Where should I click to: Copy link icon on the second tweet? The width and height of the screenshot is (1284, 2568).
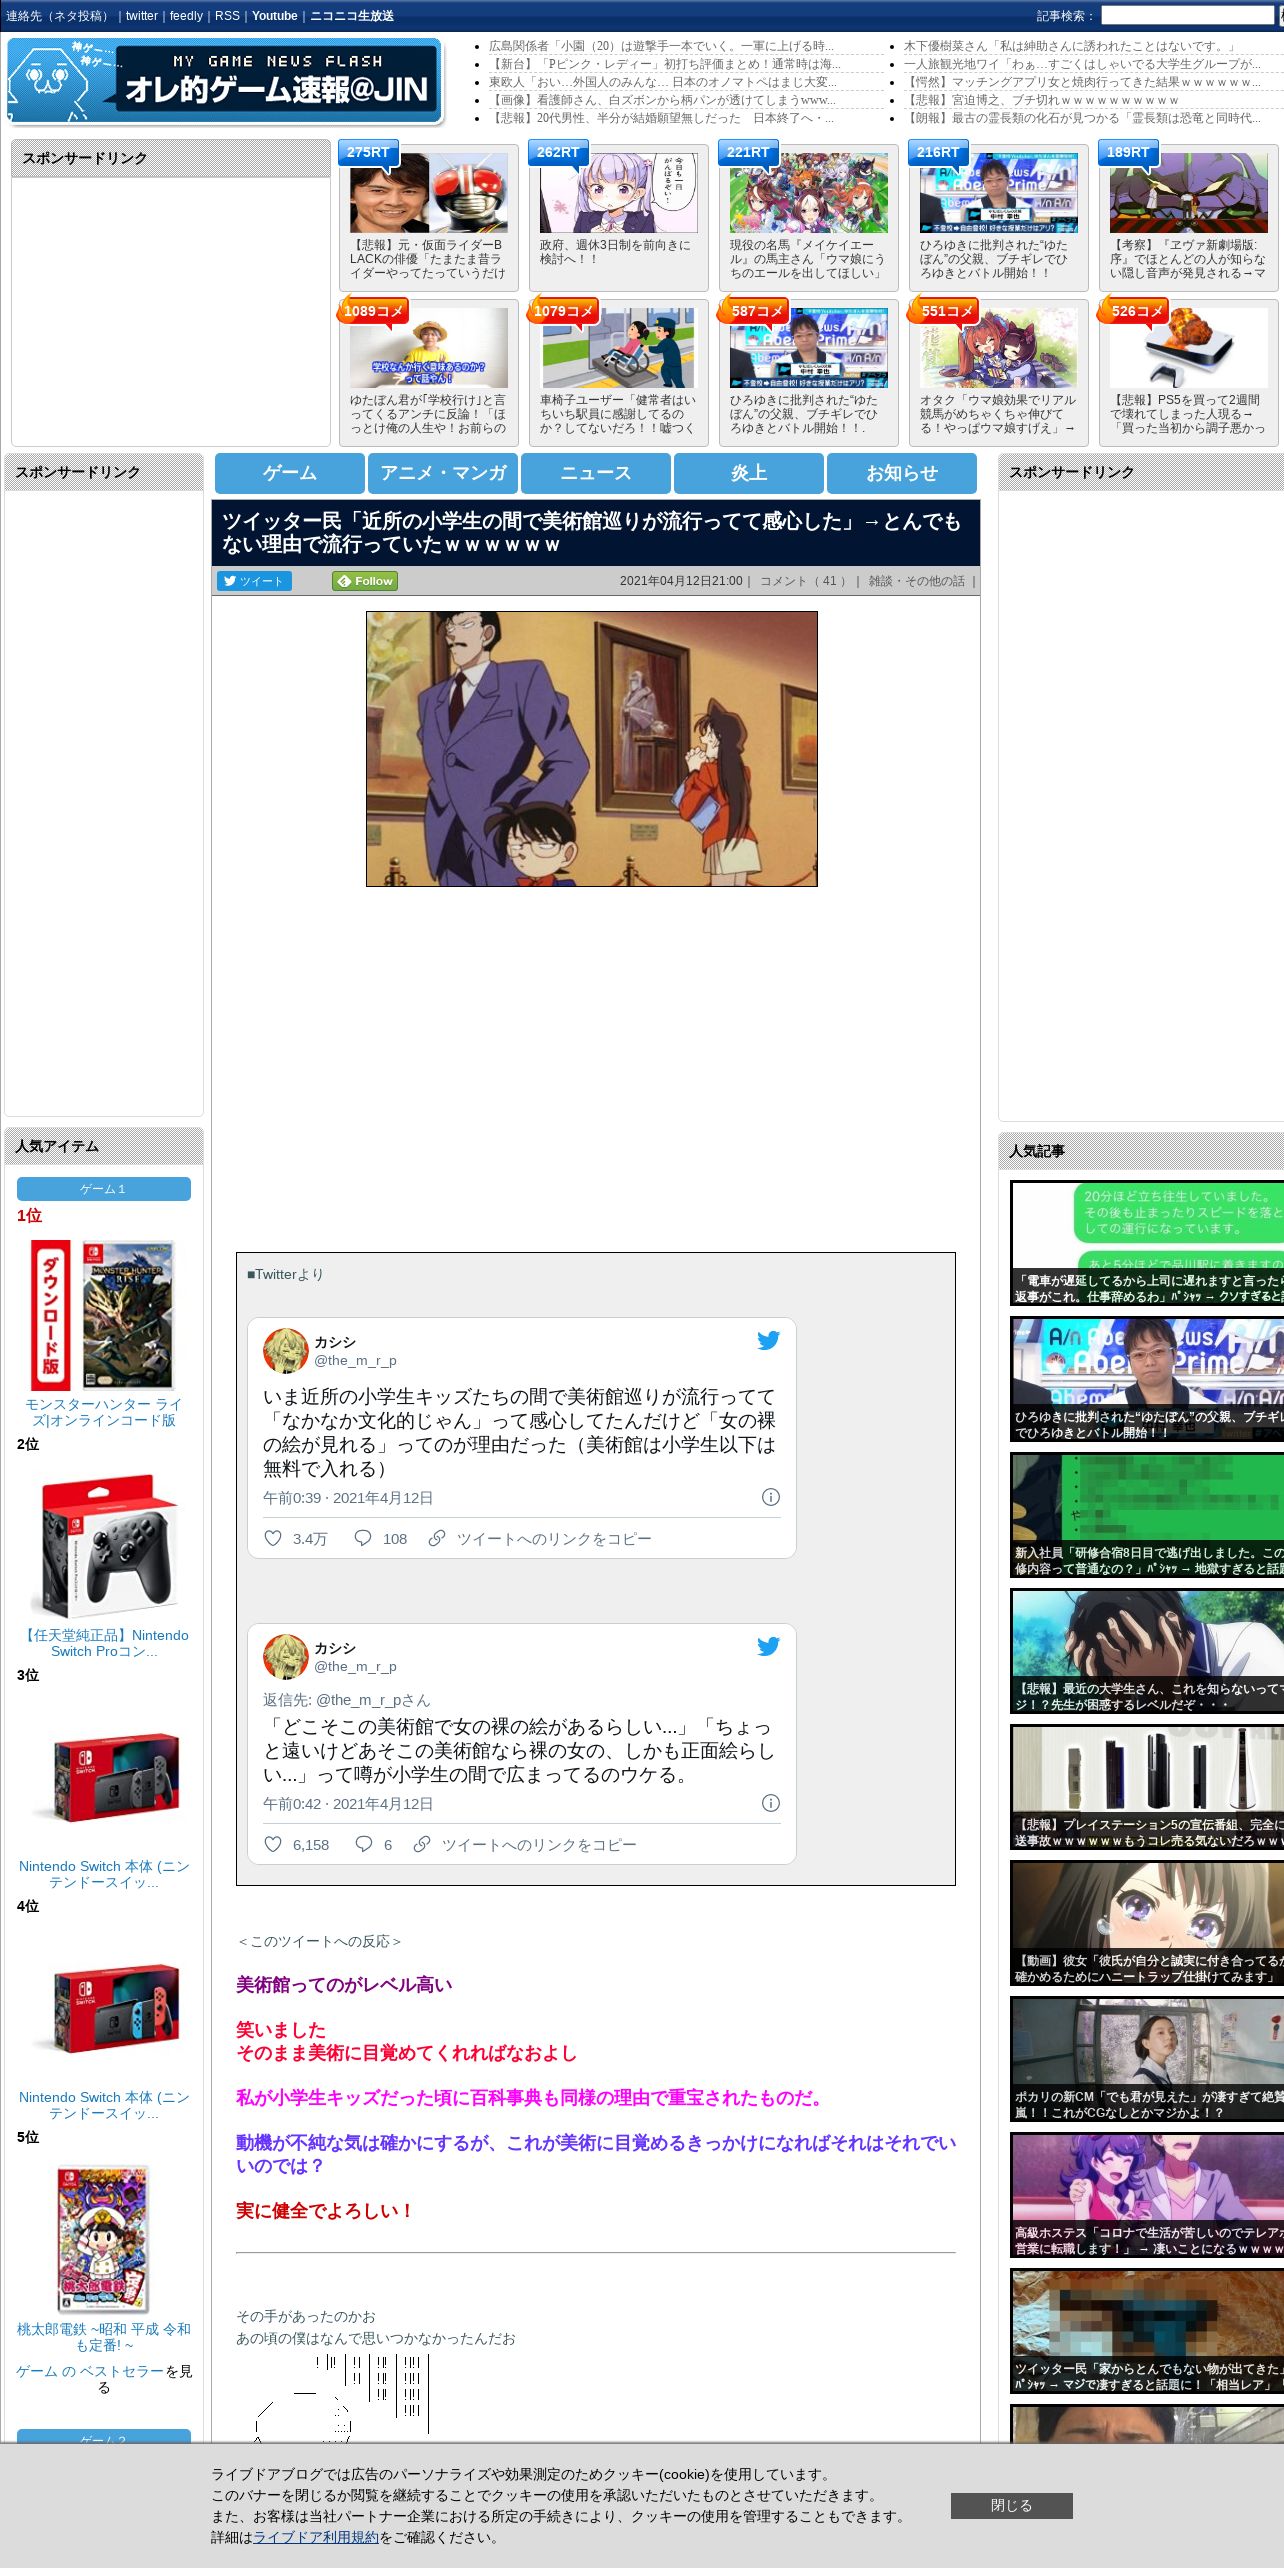tap(421, 1844)
